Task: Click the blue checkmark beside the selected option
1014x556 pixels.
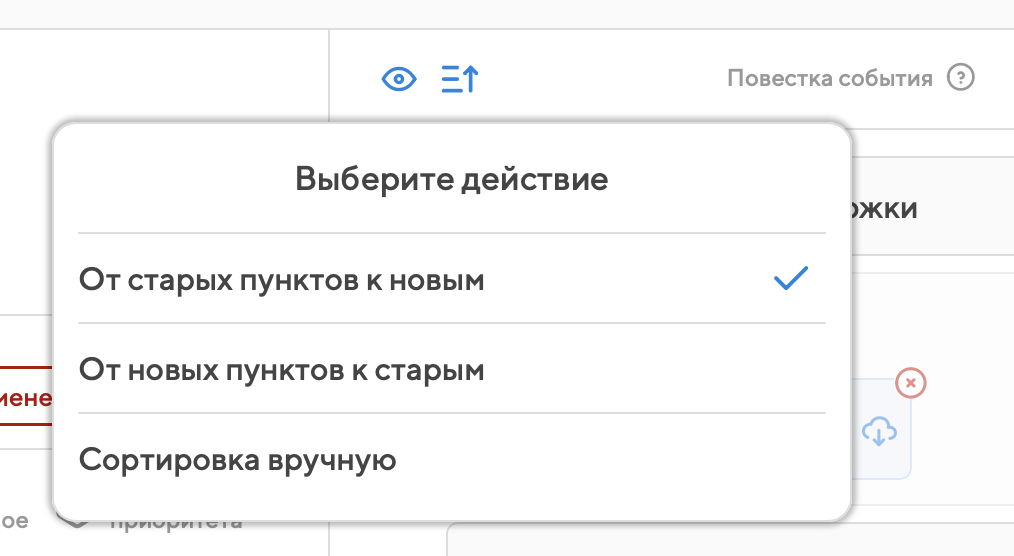Action: pos(790,279)
